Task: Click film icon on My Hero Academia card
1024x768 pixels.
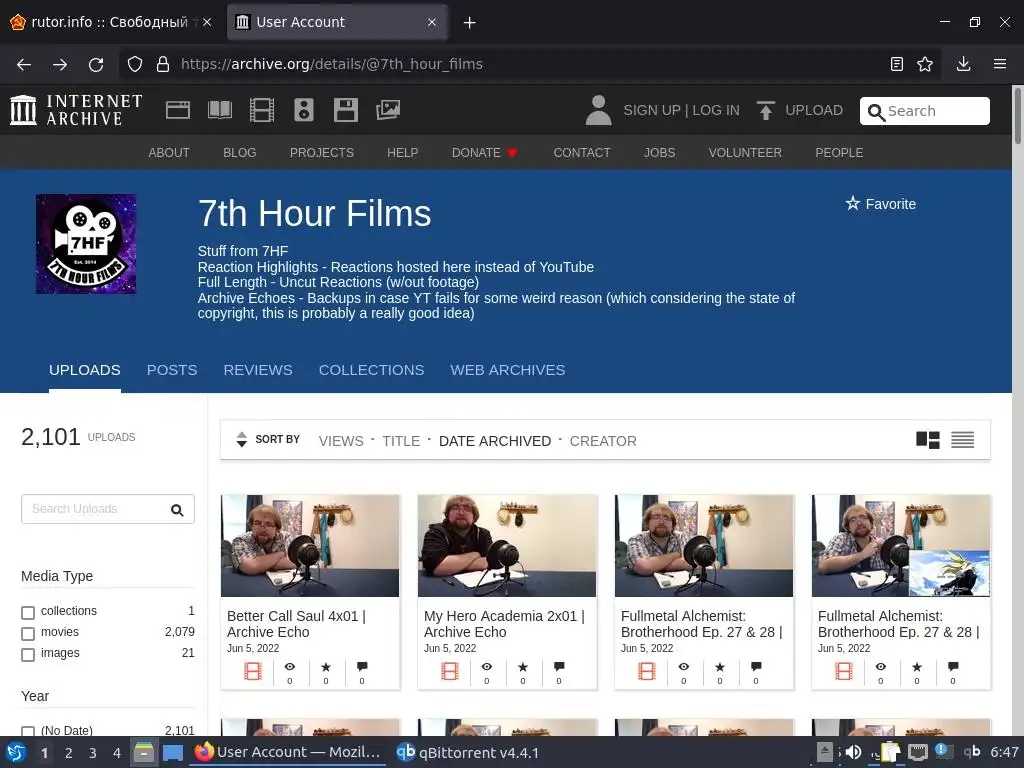Action: pos(450,671)
